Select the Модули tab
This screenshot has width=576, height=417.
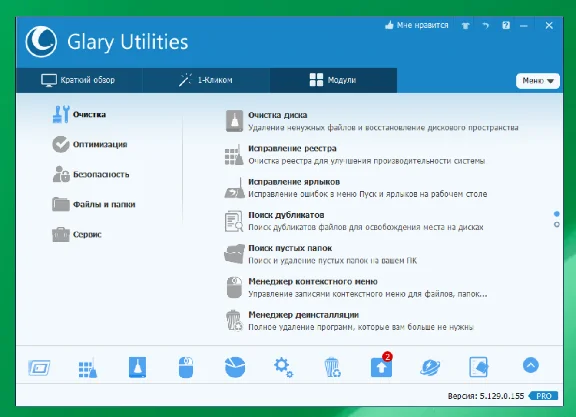tap(333, 80)
